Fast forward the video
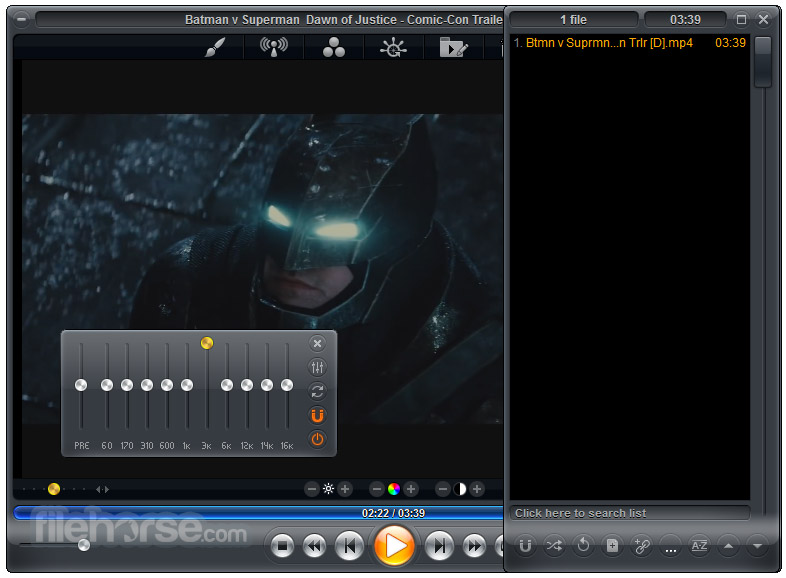Screen dimensions: 786x578 pos(474,546)
